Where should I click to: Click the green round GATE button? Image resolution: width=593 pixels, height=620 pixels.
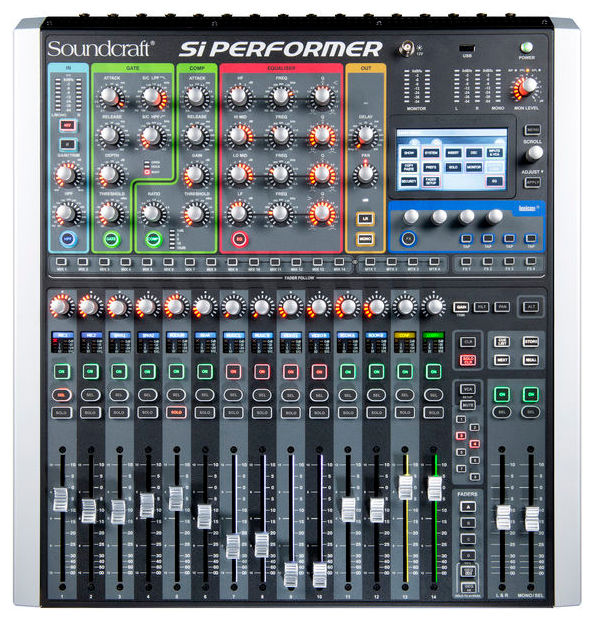tap(111, 239)
